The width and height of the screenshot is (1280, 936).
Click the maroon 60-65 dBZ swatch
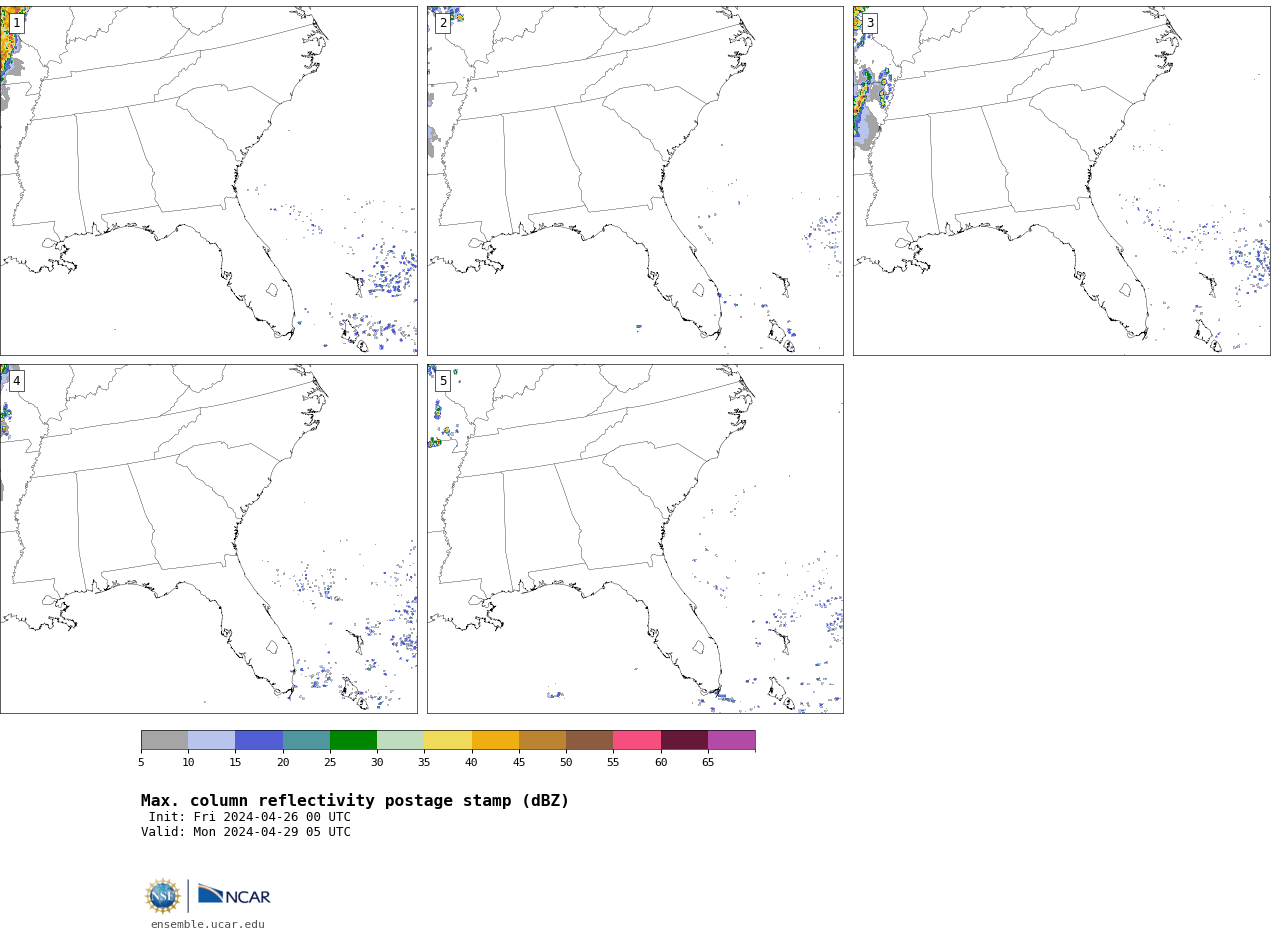pyautogui.click(x=684, y=740)
